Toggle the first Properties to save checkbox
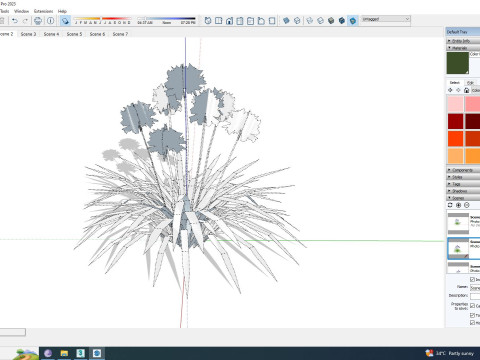The height and width of the screenshot is (360, 480). click(x=472, y=305)
